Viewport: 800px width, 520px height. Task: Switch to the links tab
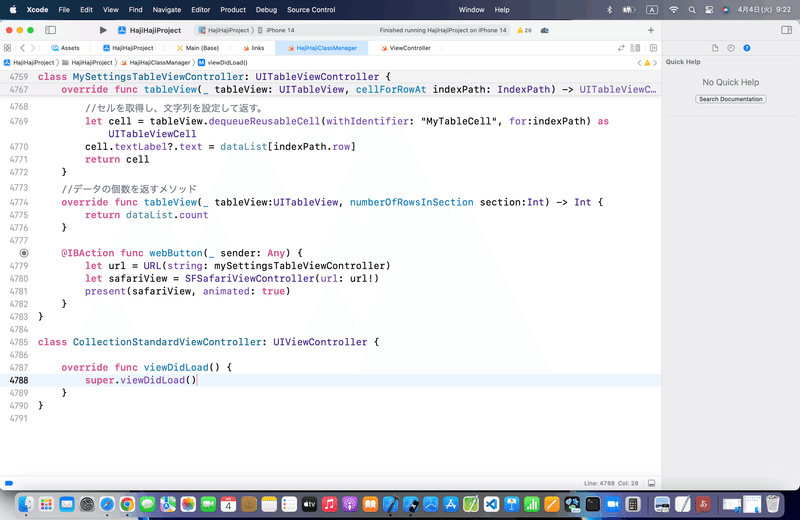[x=254, y=48]
